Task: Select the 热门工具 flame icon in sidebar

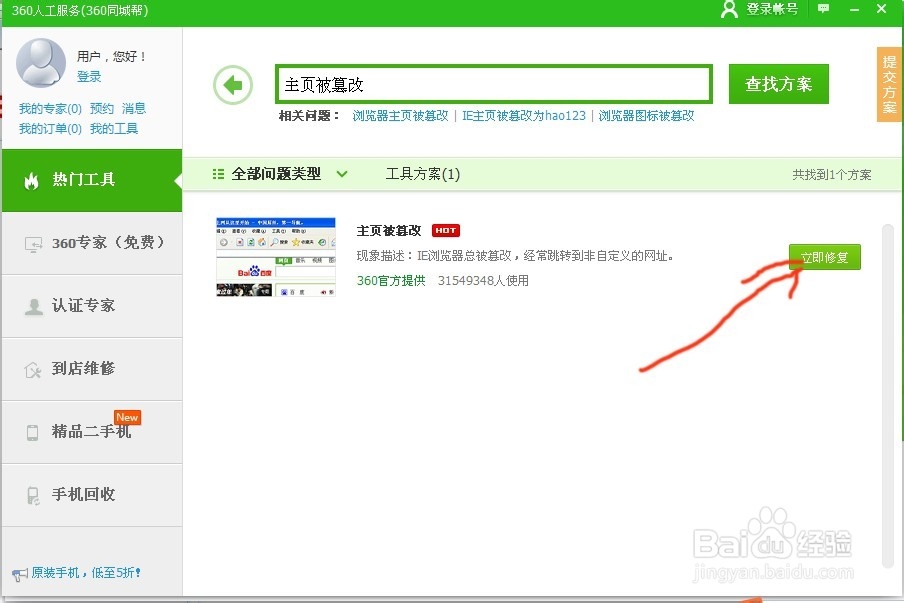Action: click(x=31, y=181)
